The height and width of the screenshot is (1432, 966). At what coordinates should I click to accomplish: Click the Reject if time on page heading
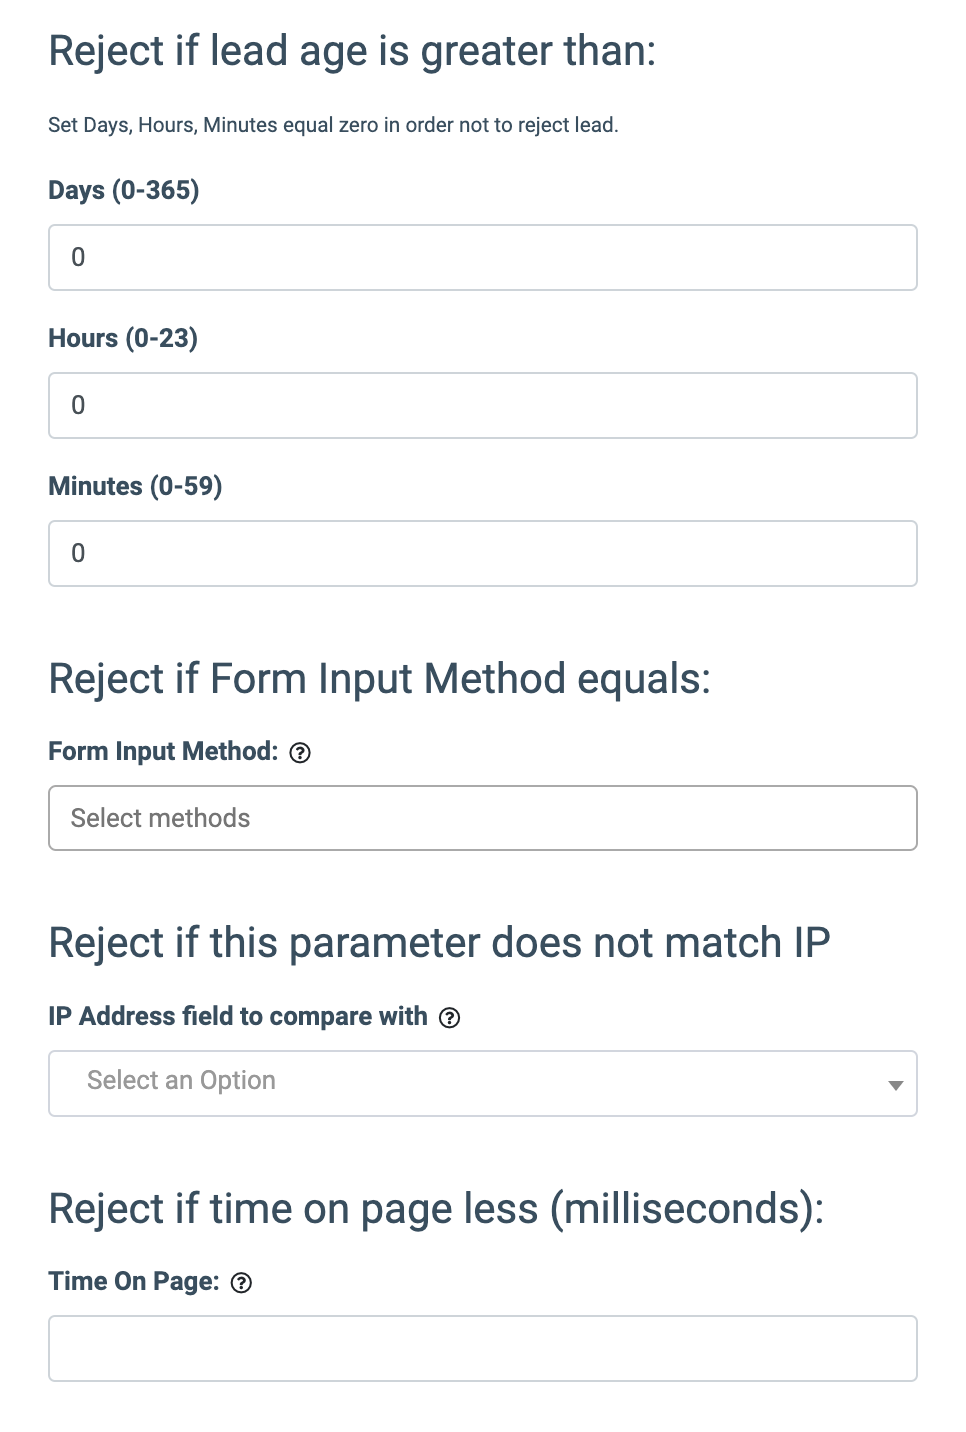coord(436,1209)
